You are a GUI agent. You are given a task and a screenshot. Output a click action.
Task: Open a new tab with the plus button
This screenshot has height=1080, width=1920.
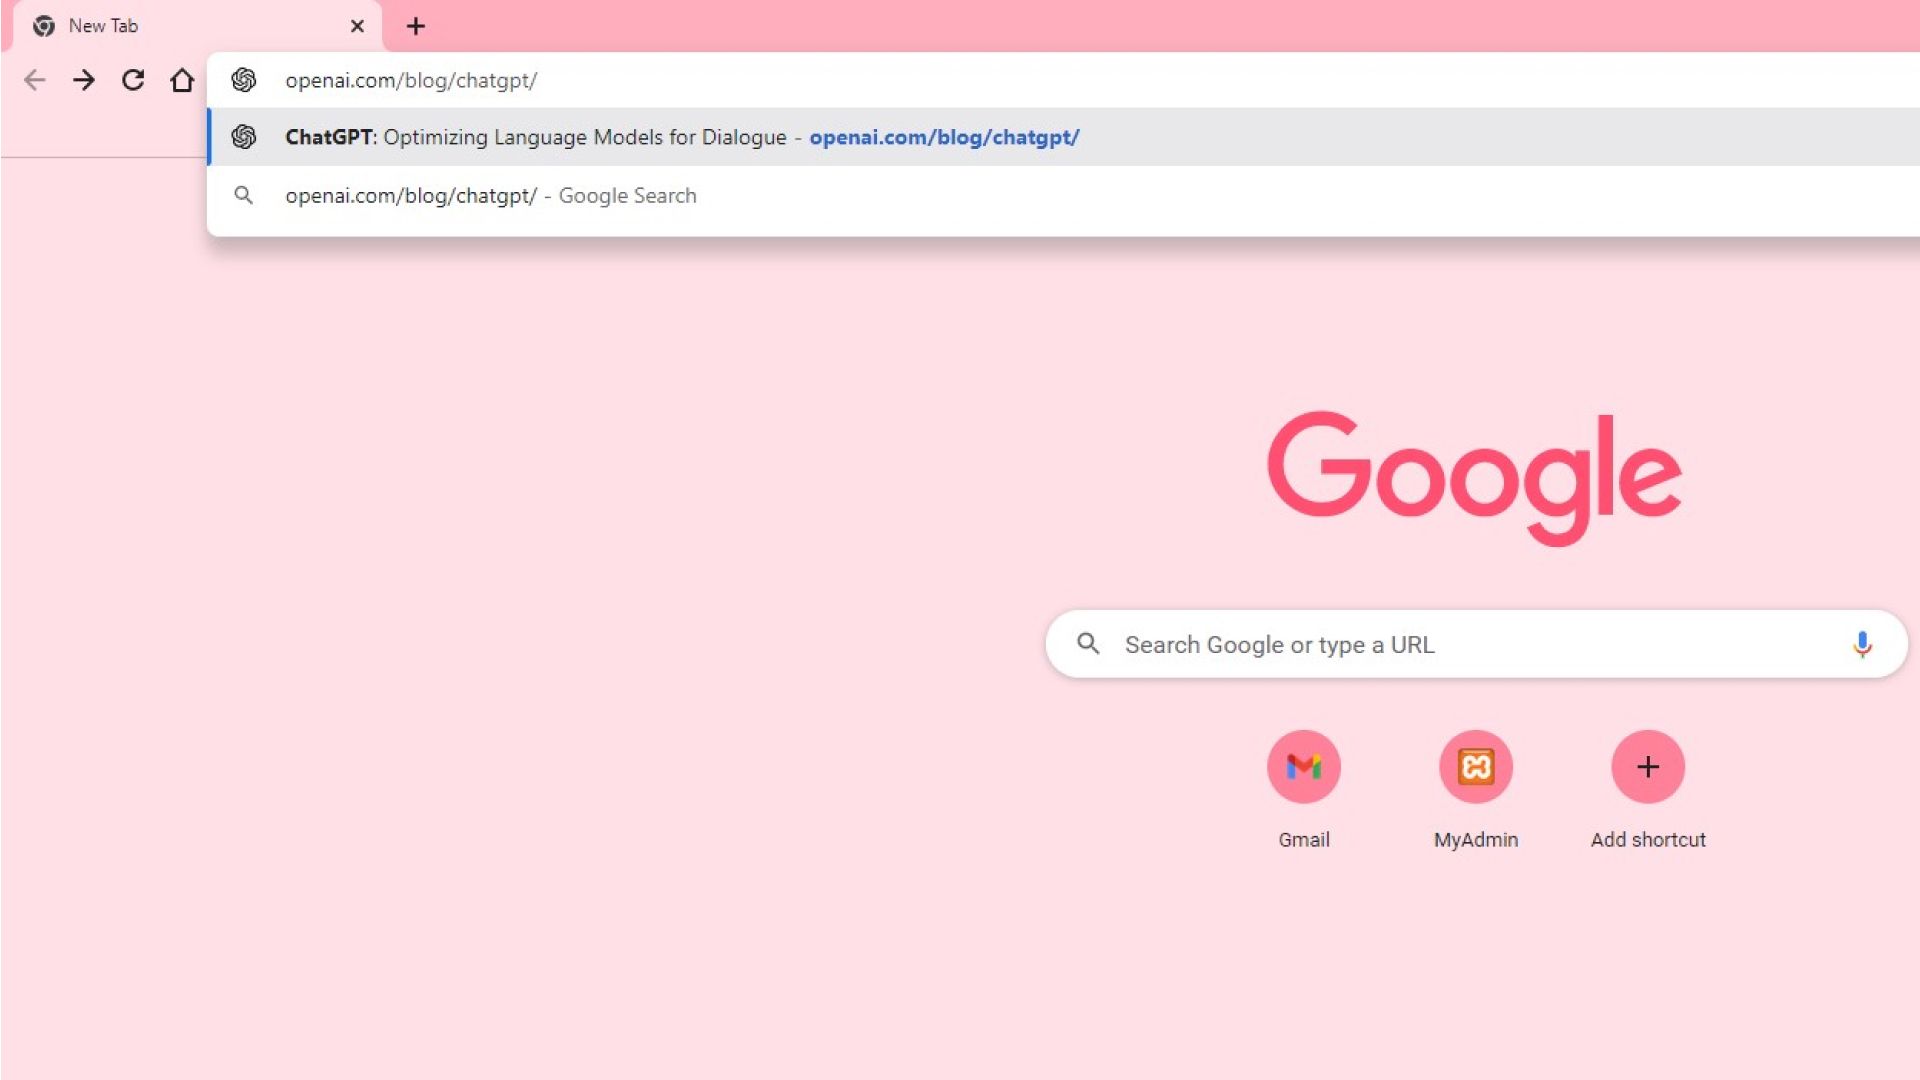click(x=416, y=26)
